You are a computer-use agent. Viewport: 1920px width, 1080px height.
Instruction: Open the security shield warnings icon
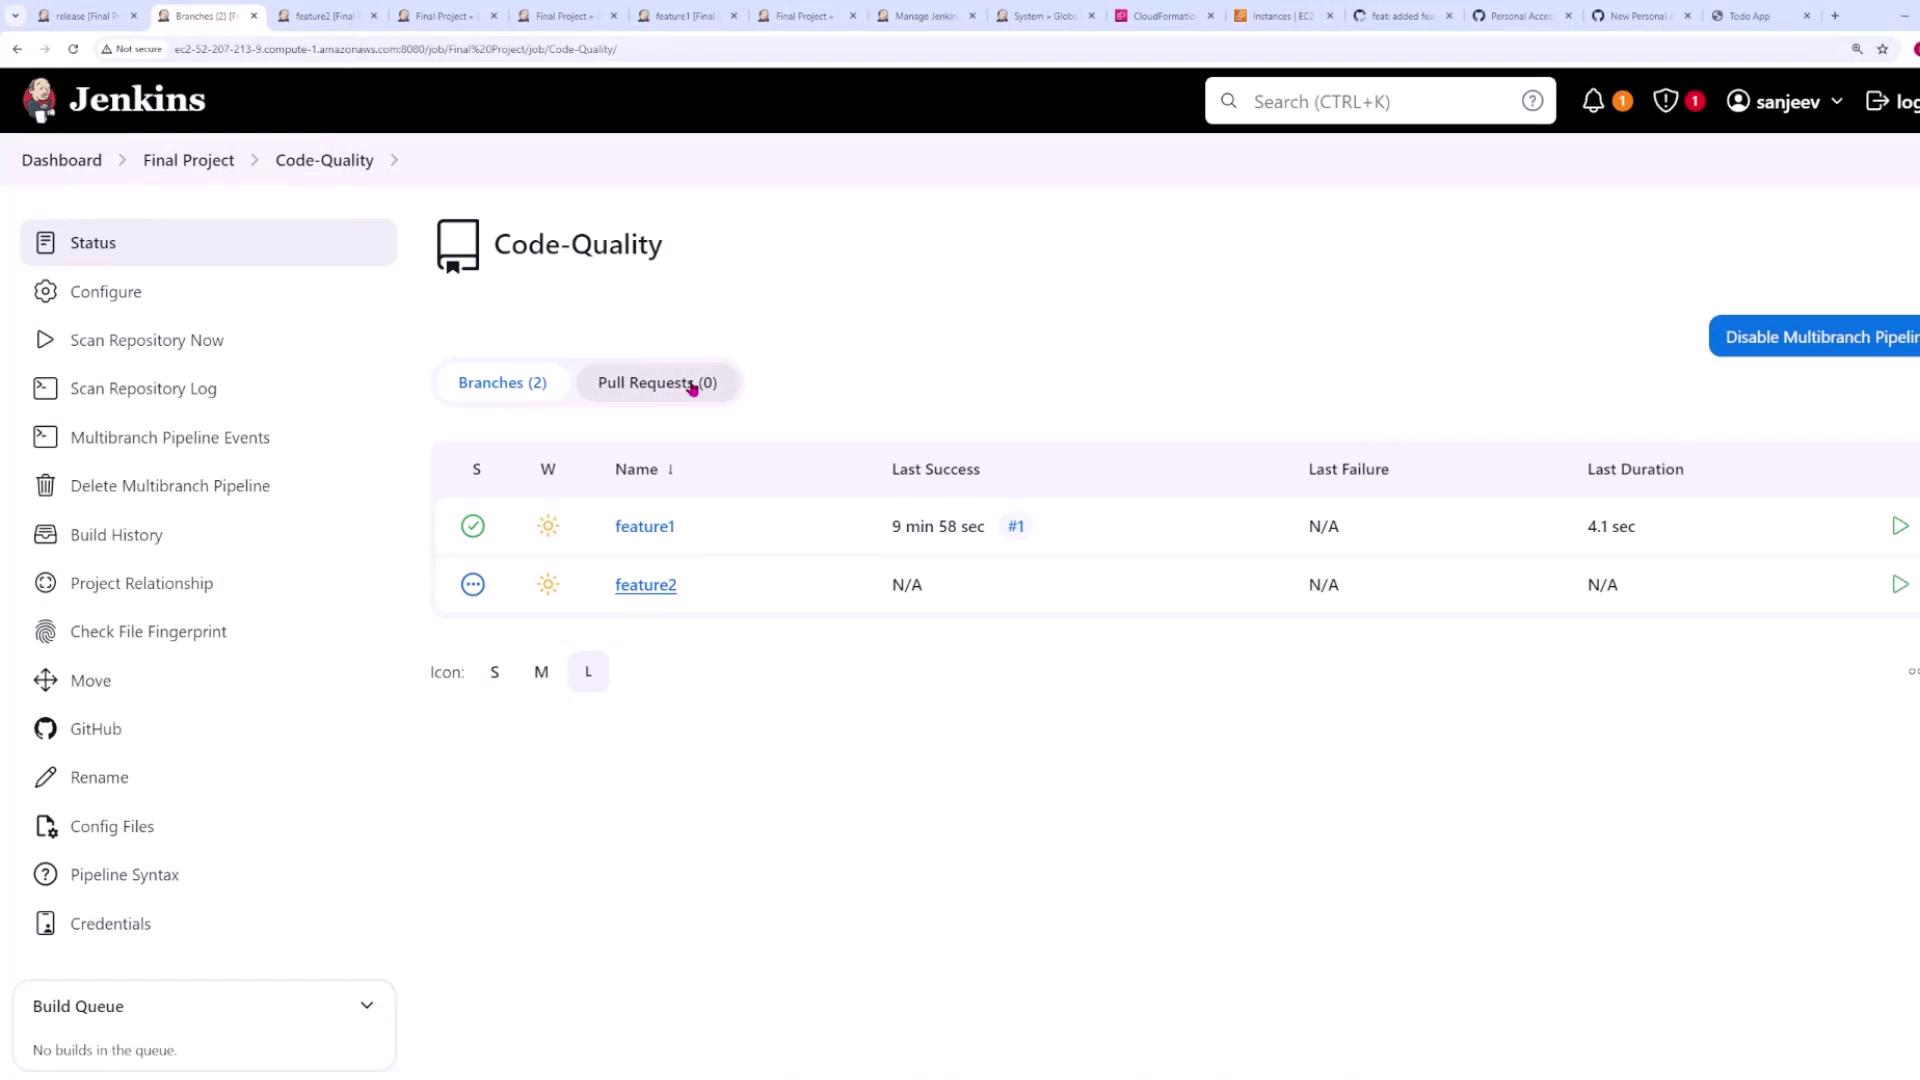click(1665, 101)
